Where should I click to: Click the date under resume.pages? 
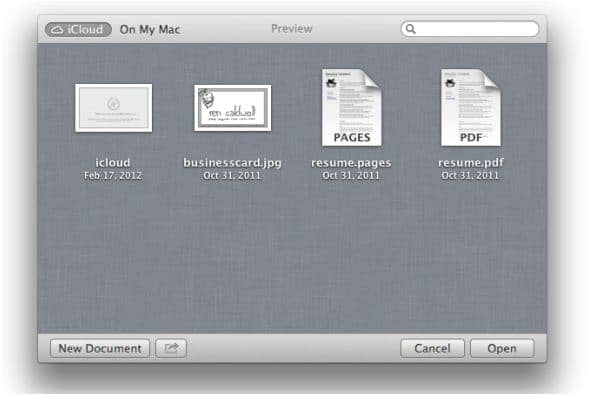[351, 175]
